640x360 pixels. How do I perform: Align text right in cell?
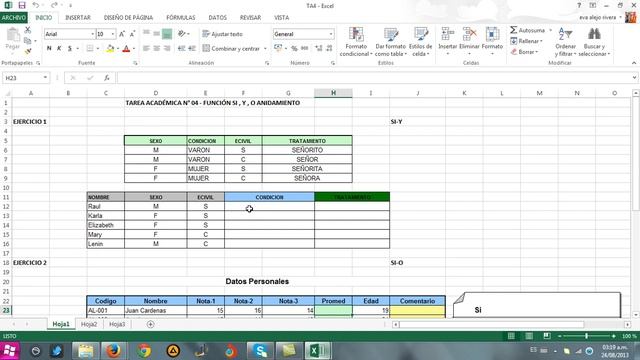(x=167, y=49)
